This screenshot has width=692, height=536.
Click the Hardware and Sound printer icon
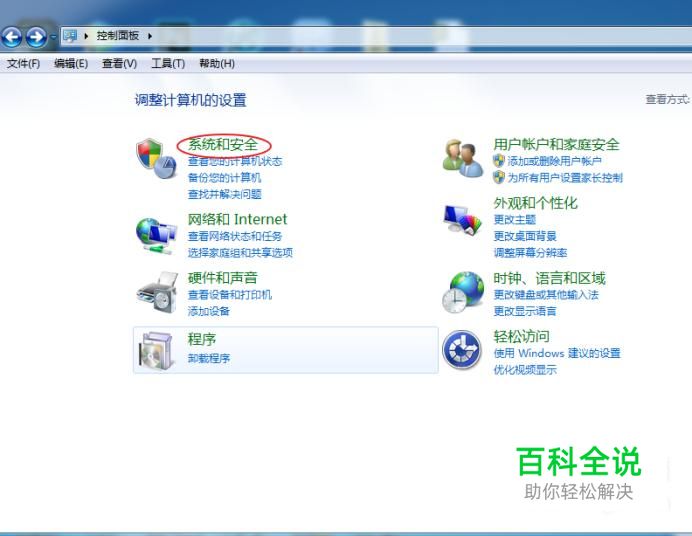(157, 292)
